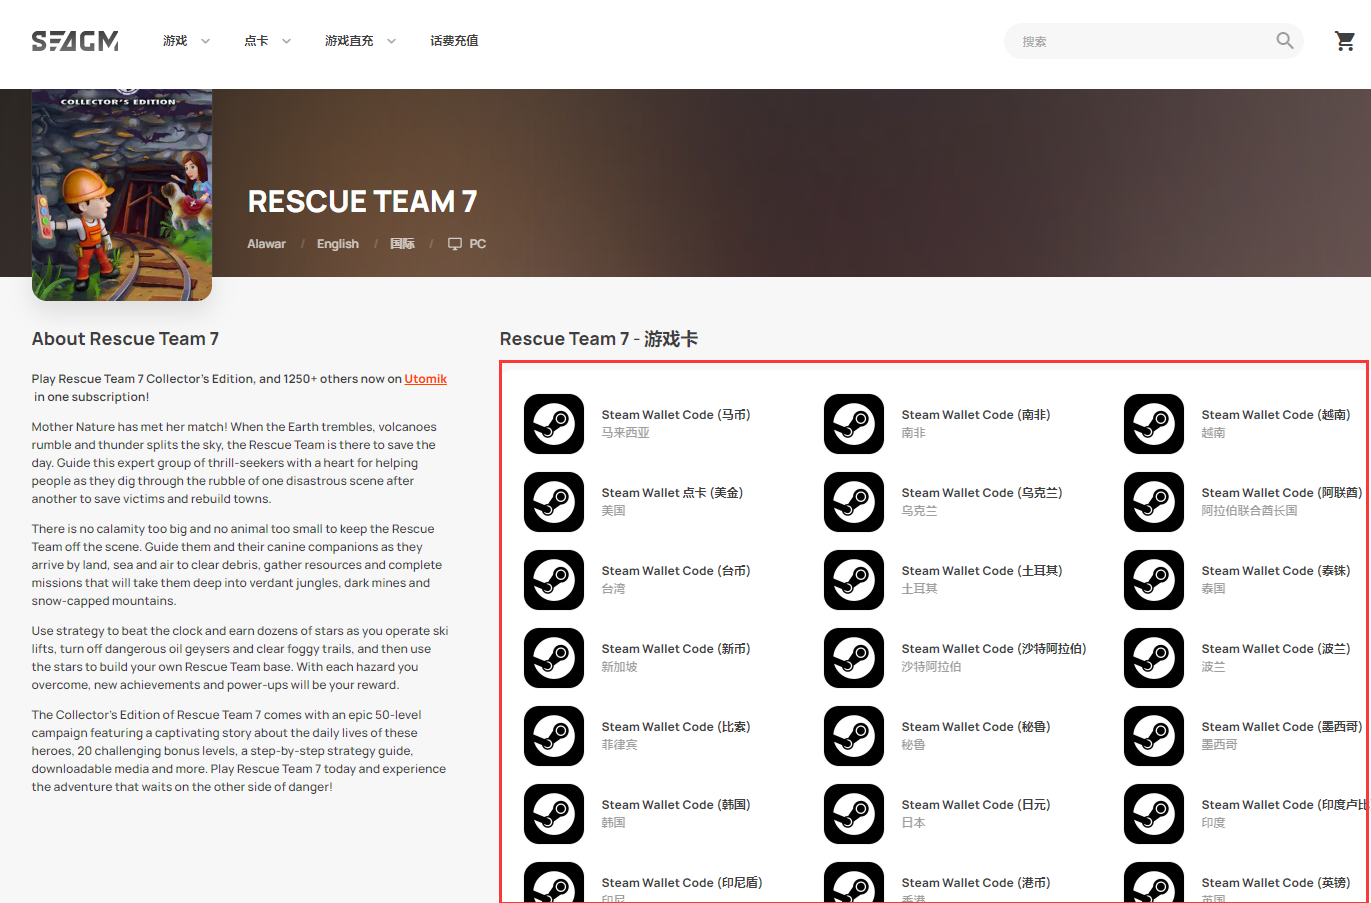Viewport: 1371px width, 903px height.
Task: Open Steam Wallet Code (南非) link
Action: pyautogui.click(x=976, y=415)
